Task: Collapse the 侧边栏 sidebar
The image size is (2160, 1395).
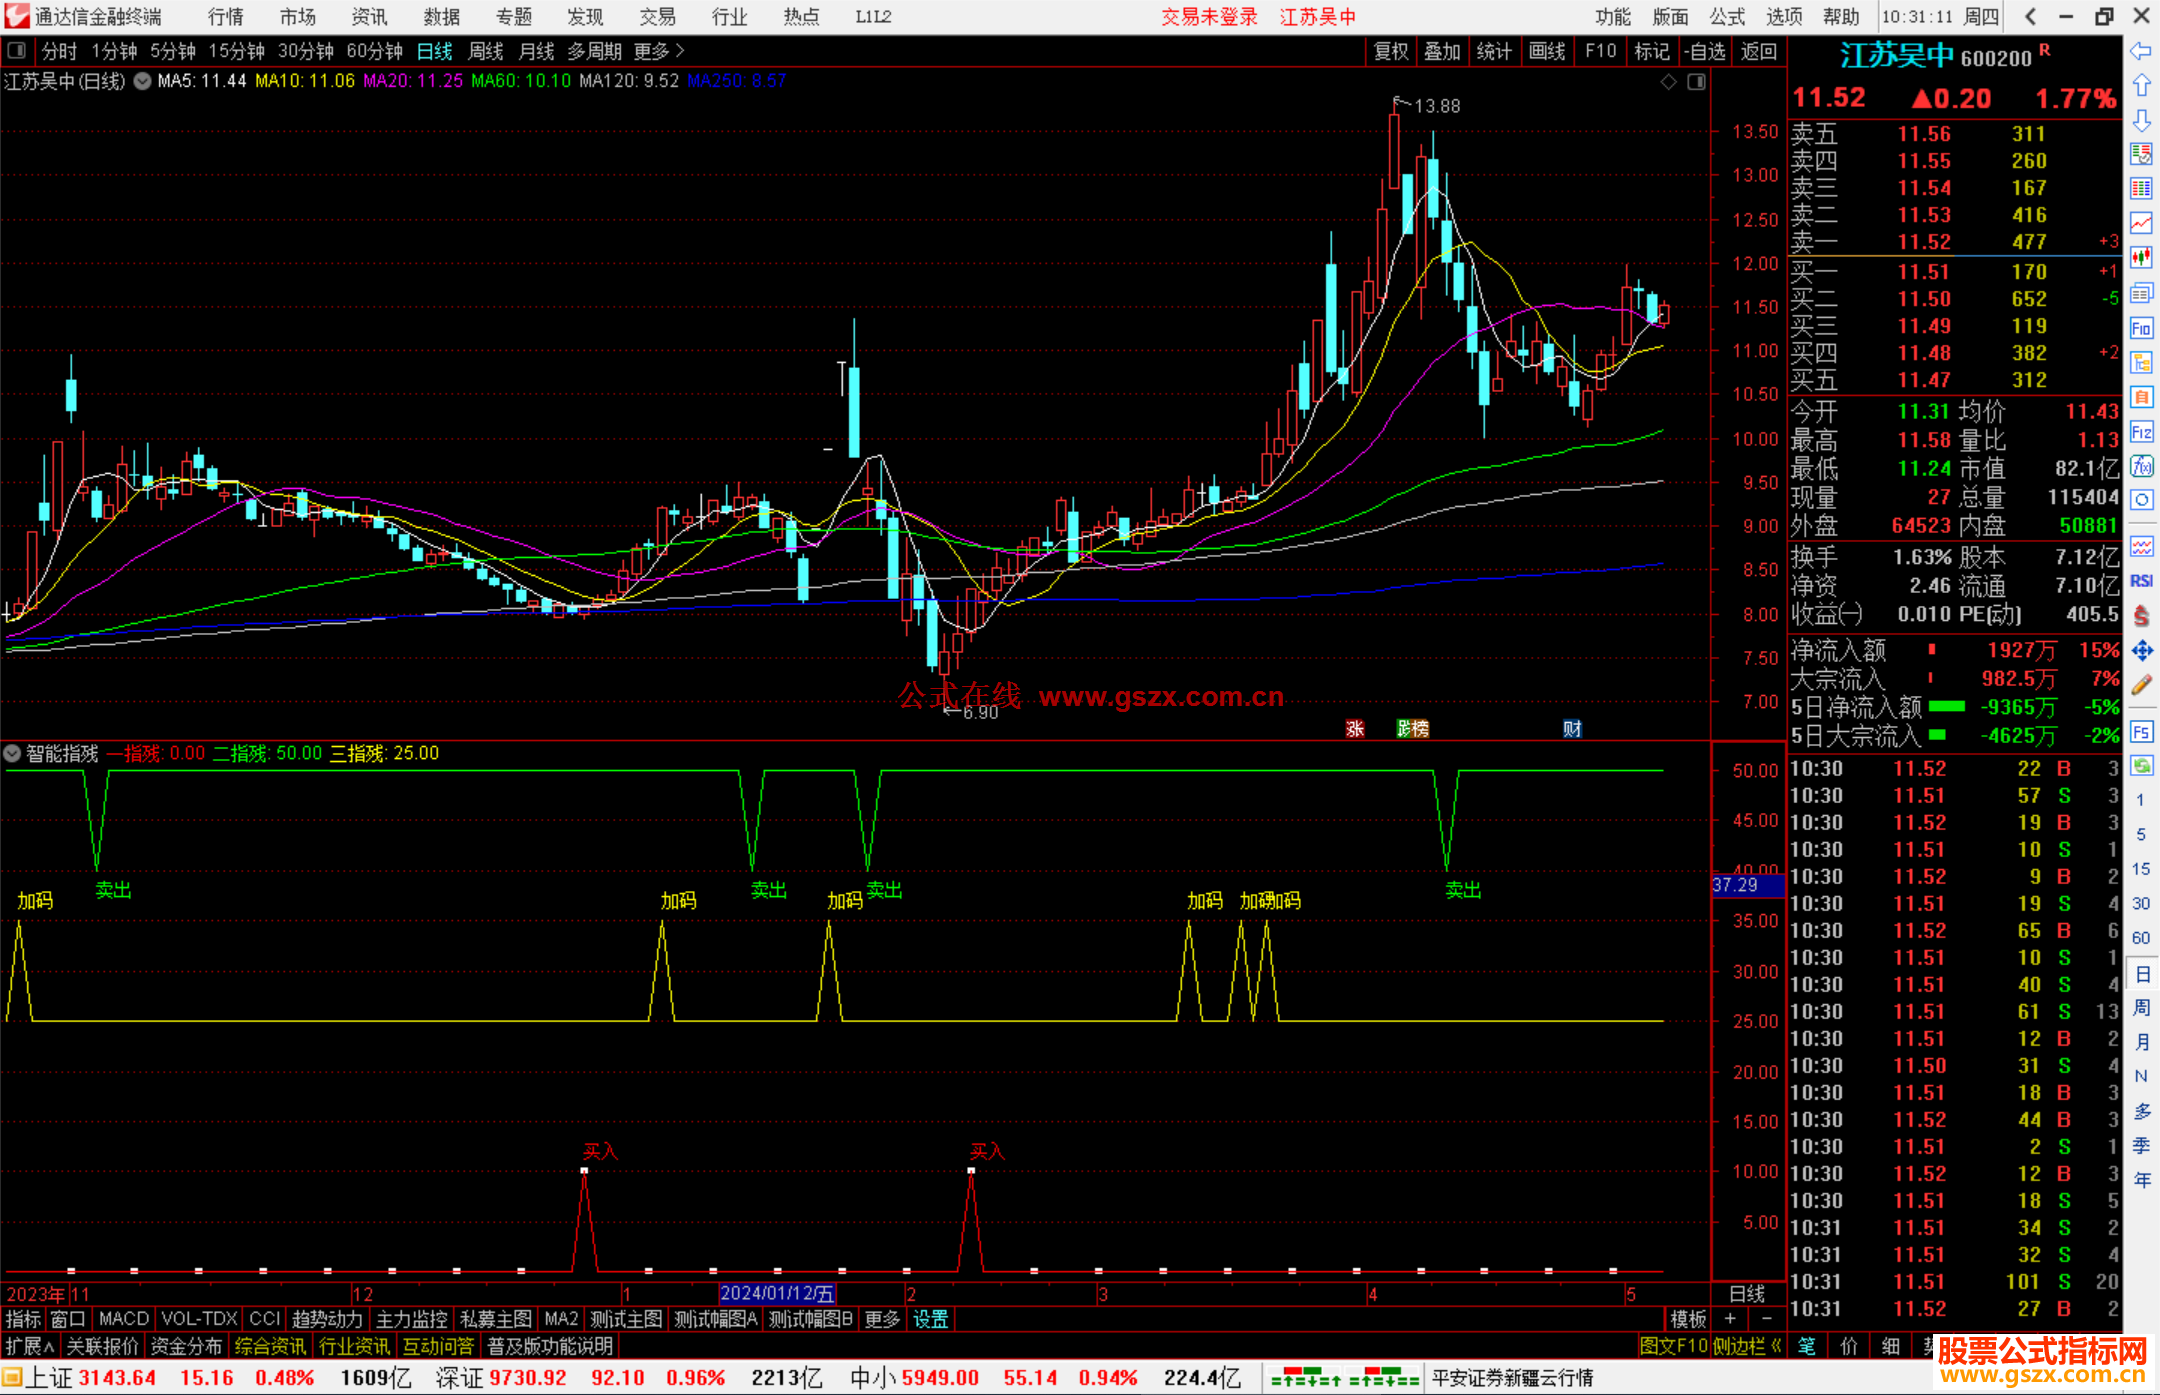Action: click(x=1748, y=1346)
